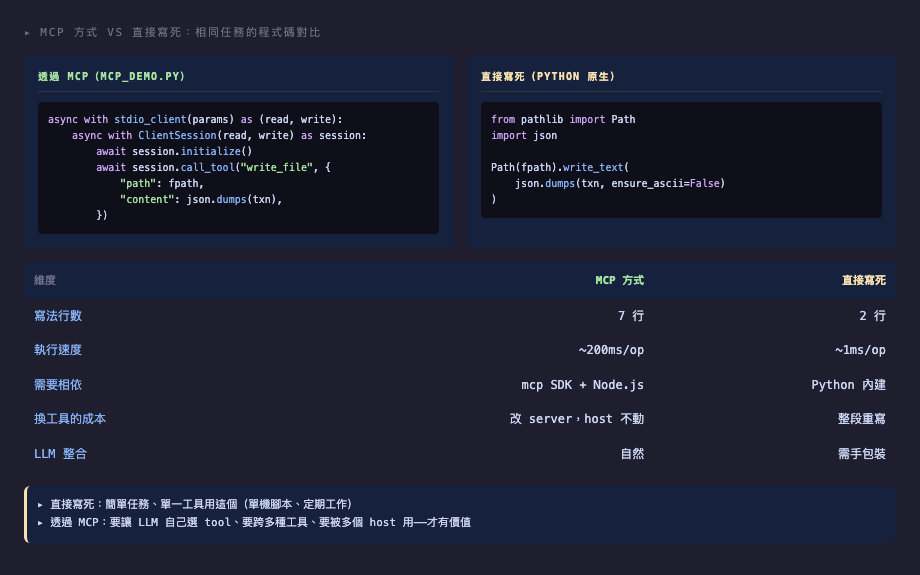Click the bullet triangle before '直接寫死:簡單任務'
The image size is (920, 575).
pos(40,505)
